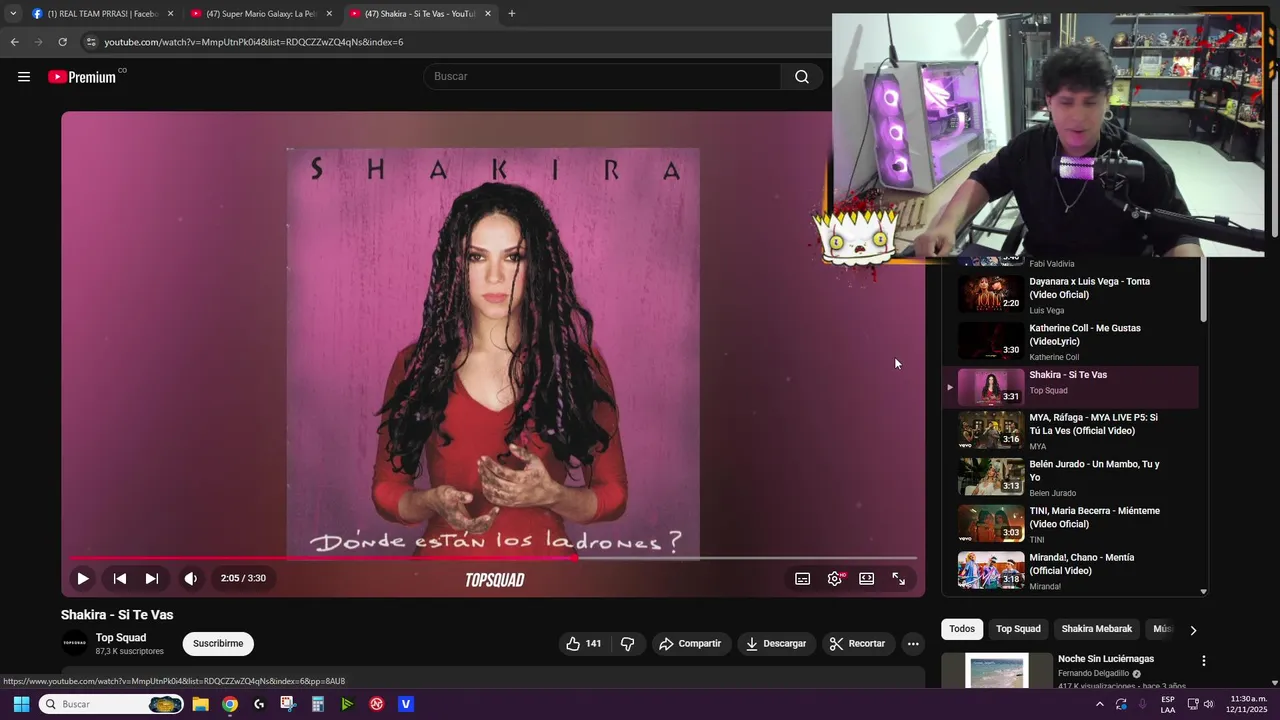Open the YouTube hamburger guide menu
Viewport: 1280px width, 720px height.
pyautogui.click(x=24, y=77)
